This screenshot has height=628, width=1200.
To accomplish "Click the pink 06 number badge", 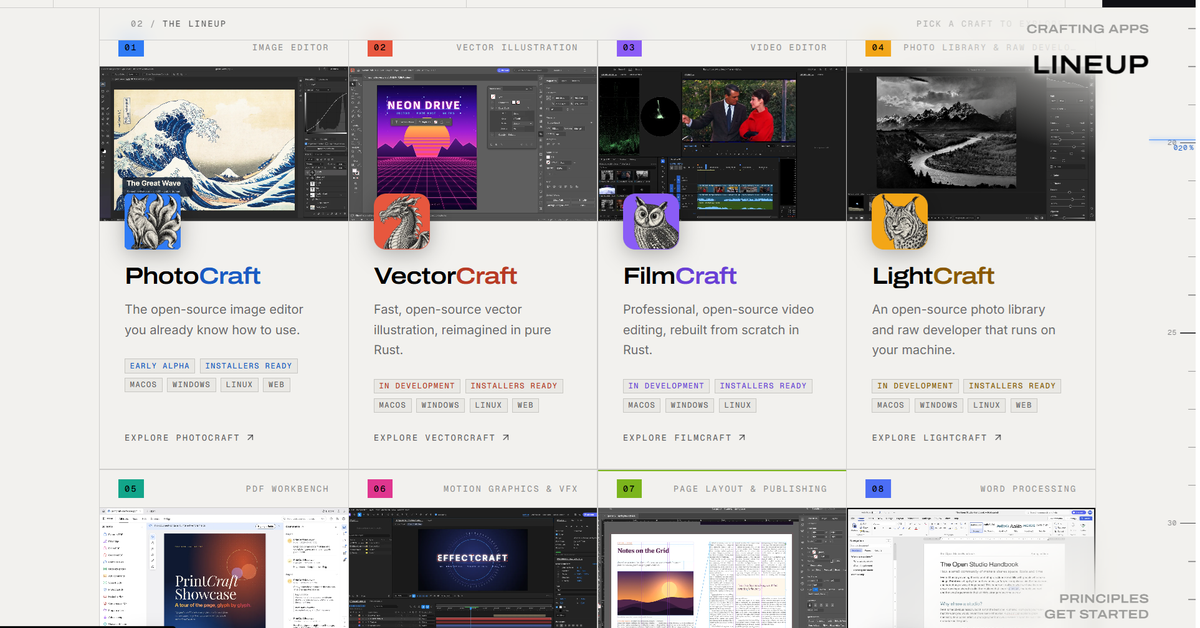I will coord(380,489).
